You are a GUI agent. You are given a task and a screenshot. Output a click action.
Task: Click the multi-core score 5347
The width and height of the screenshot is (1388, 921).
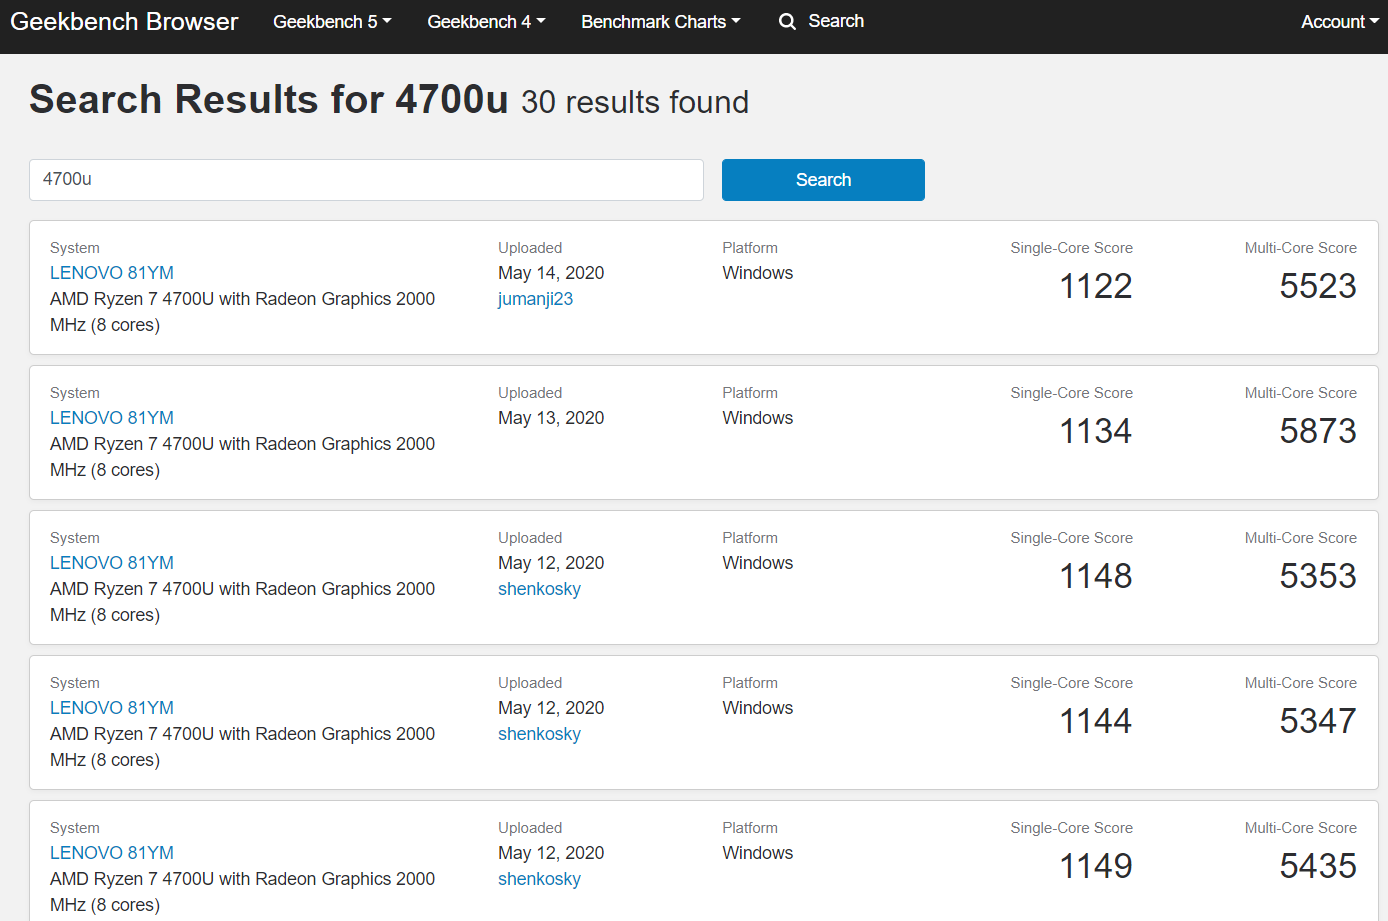pos(1318,722)
